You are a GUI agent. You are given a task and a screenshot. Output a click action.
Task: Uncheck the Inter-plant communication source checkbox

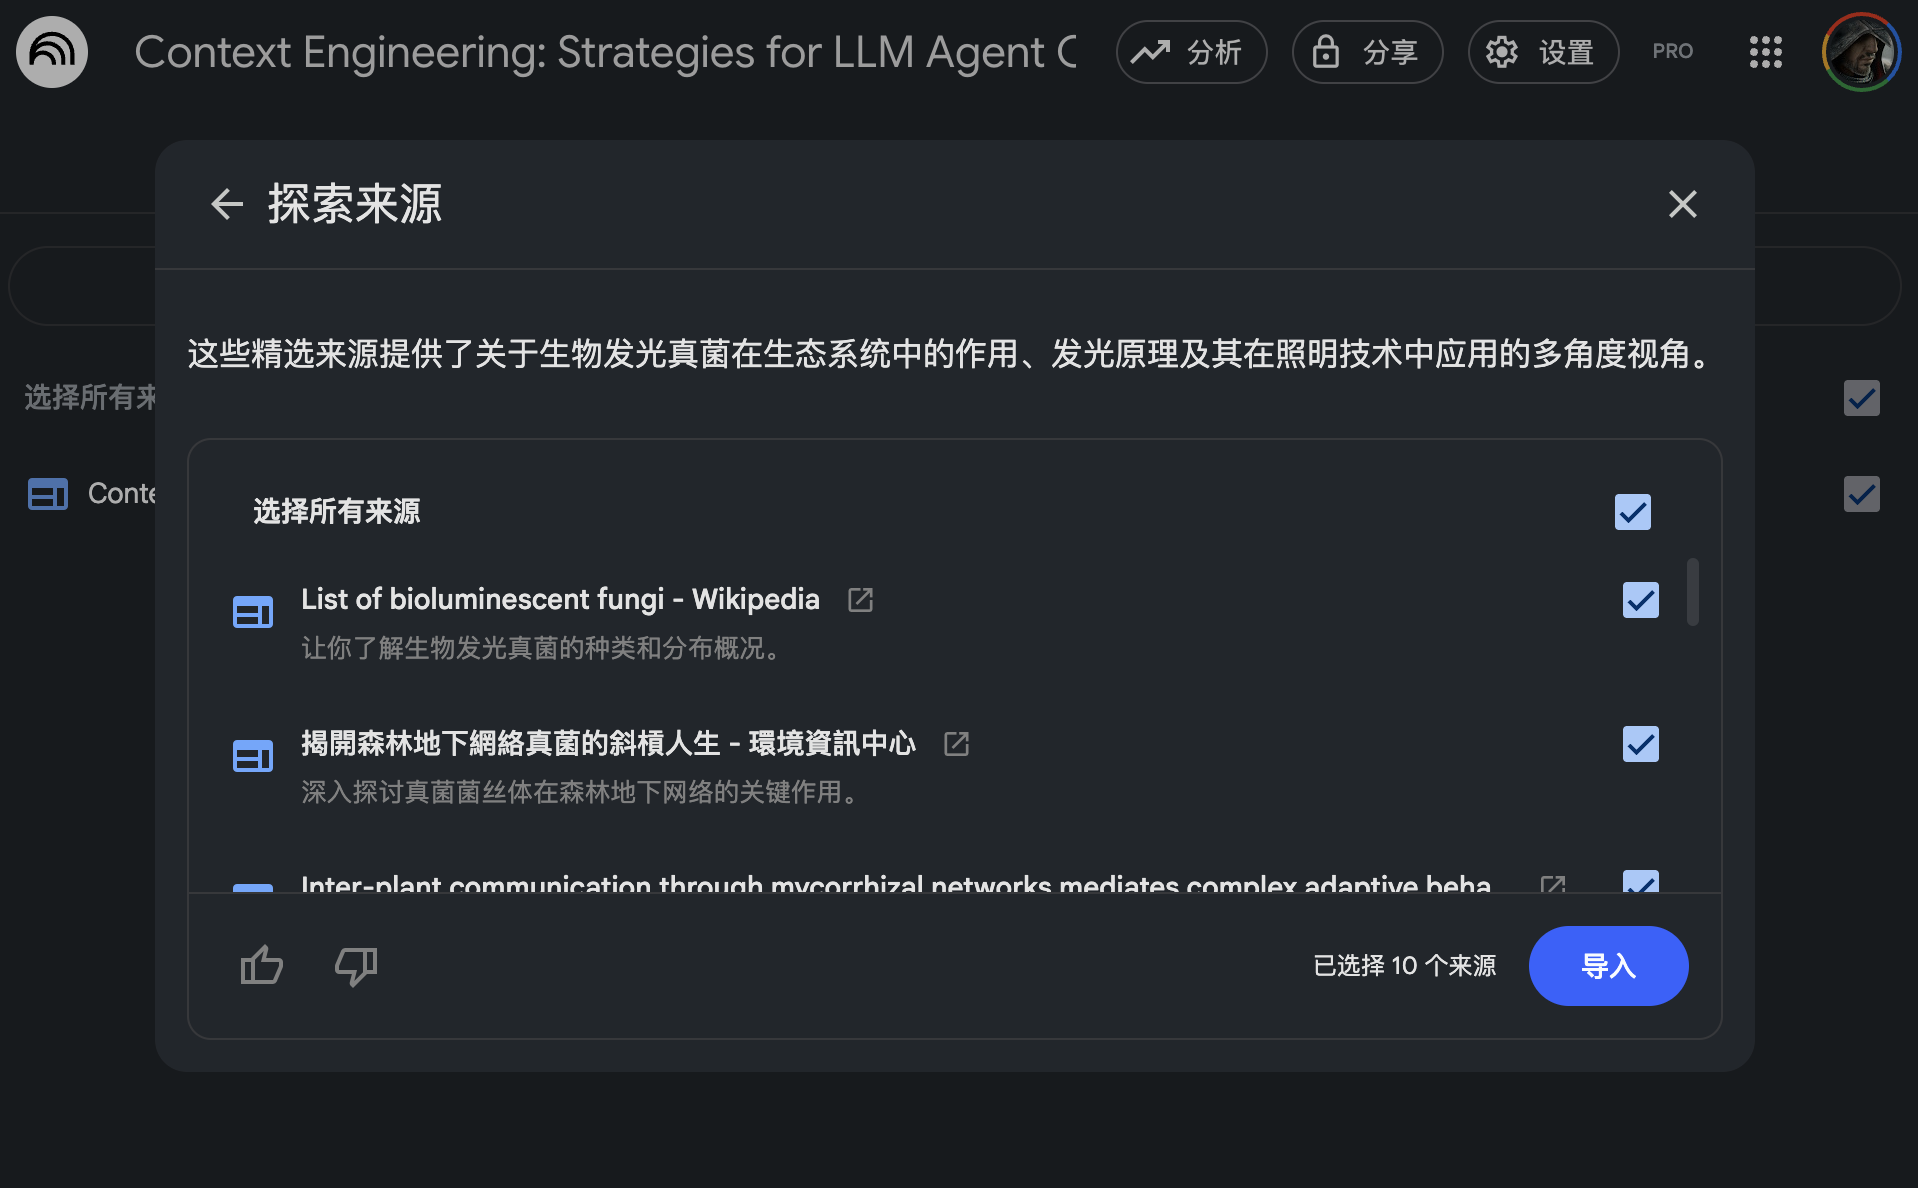coord(1641,882)
